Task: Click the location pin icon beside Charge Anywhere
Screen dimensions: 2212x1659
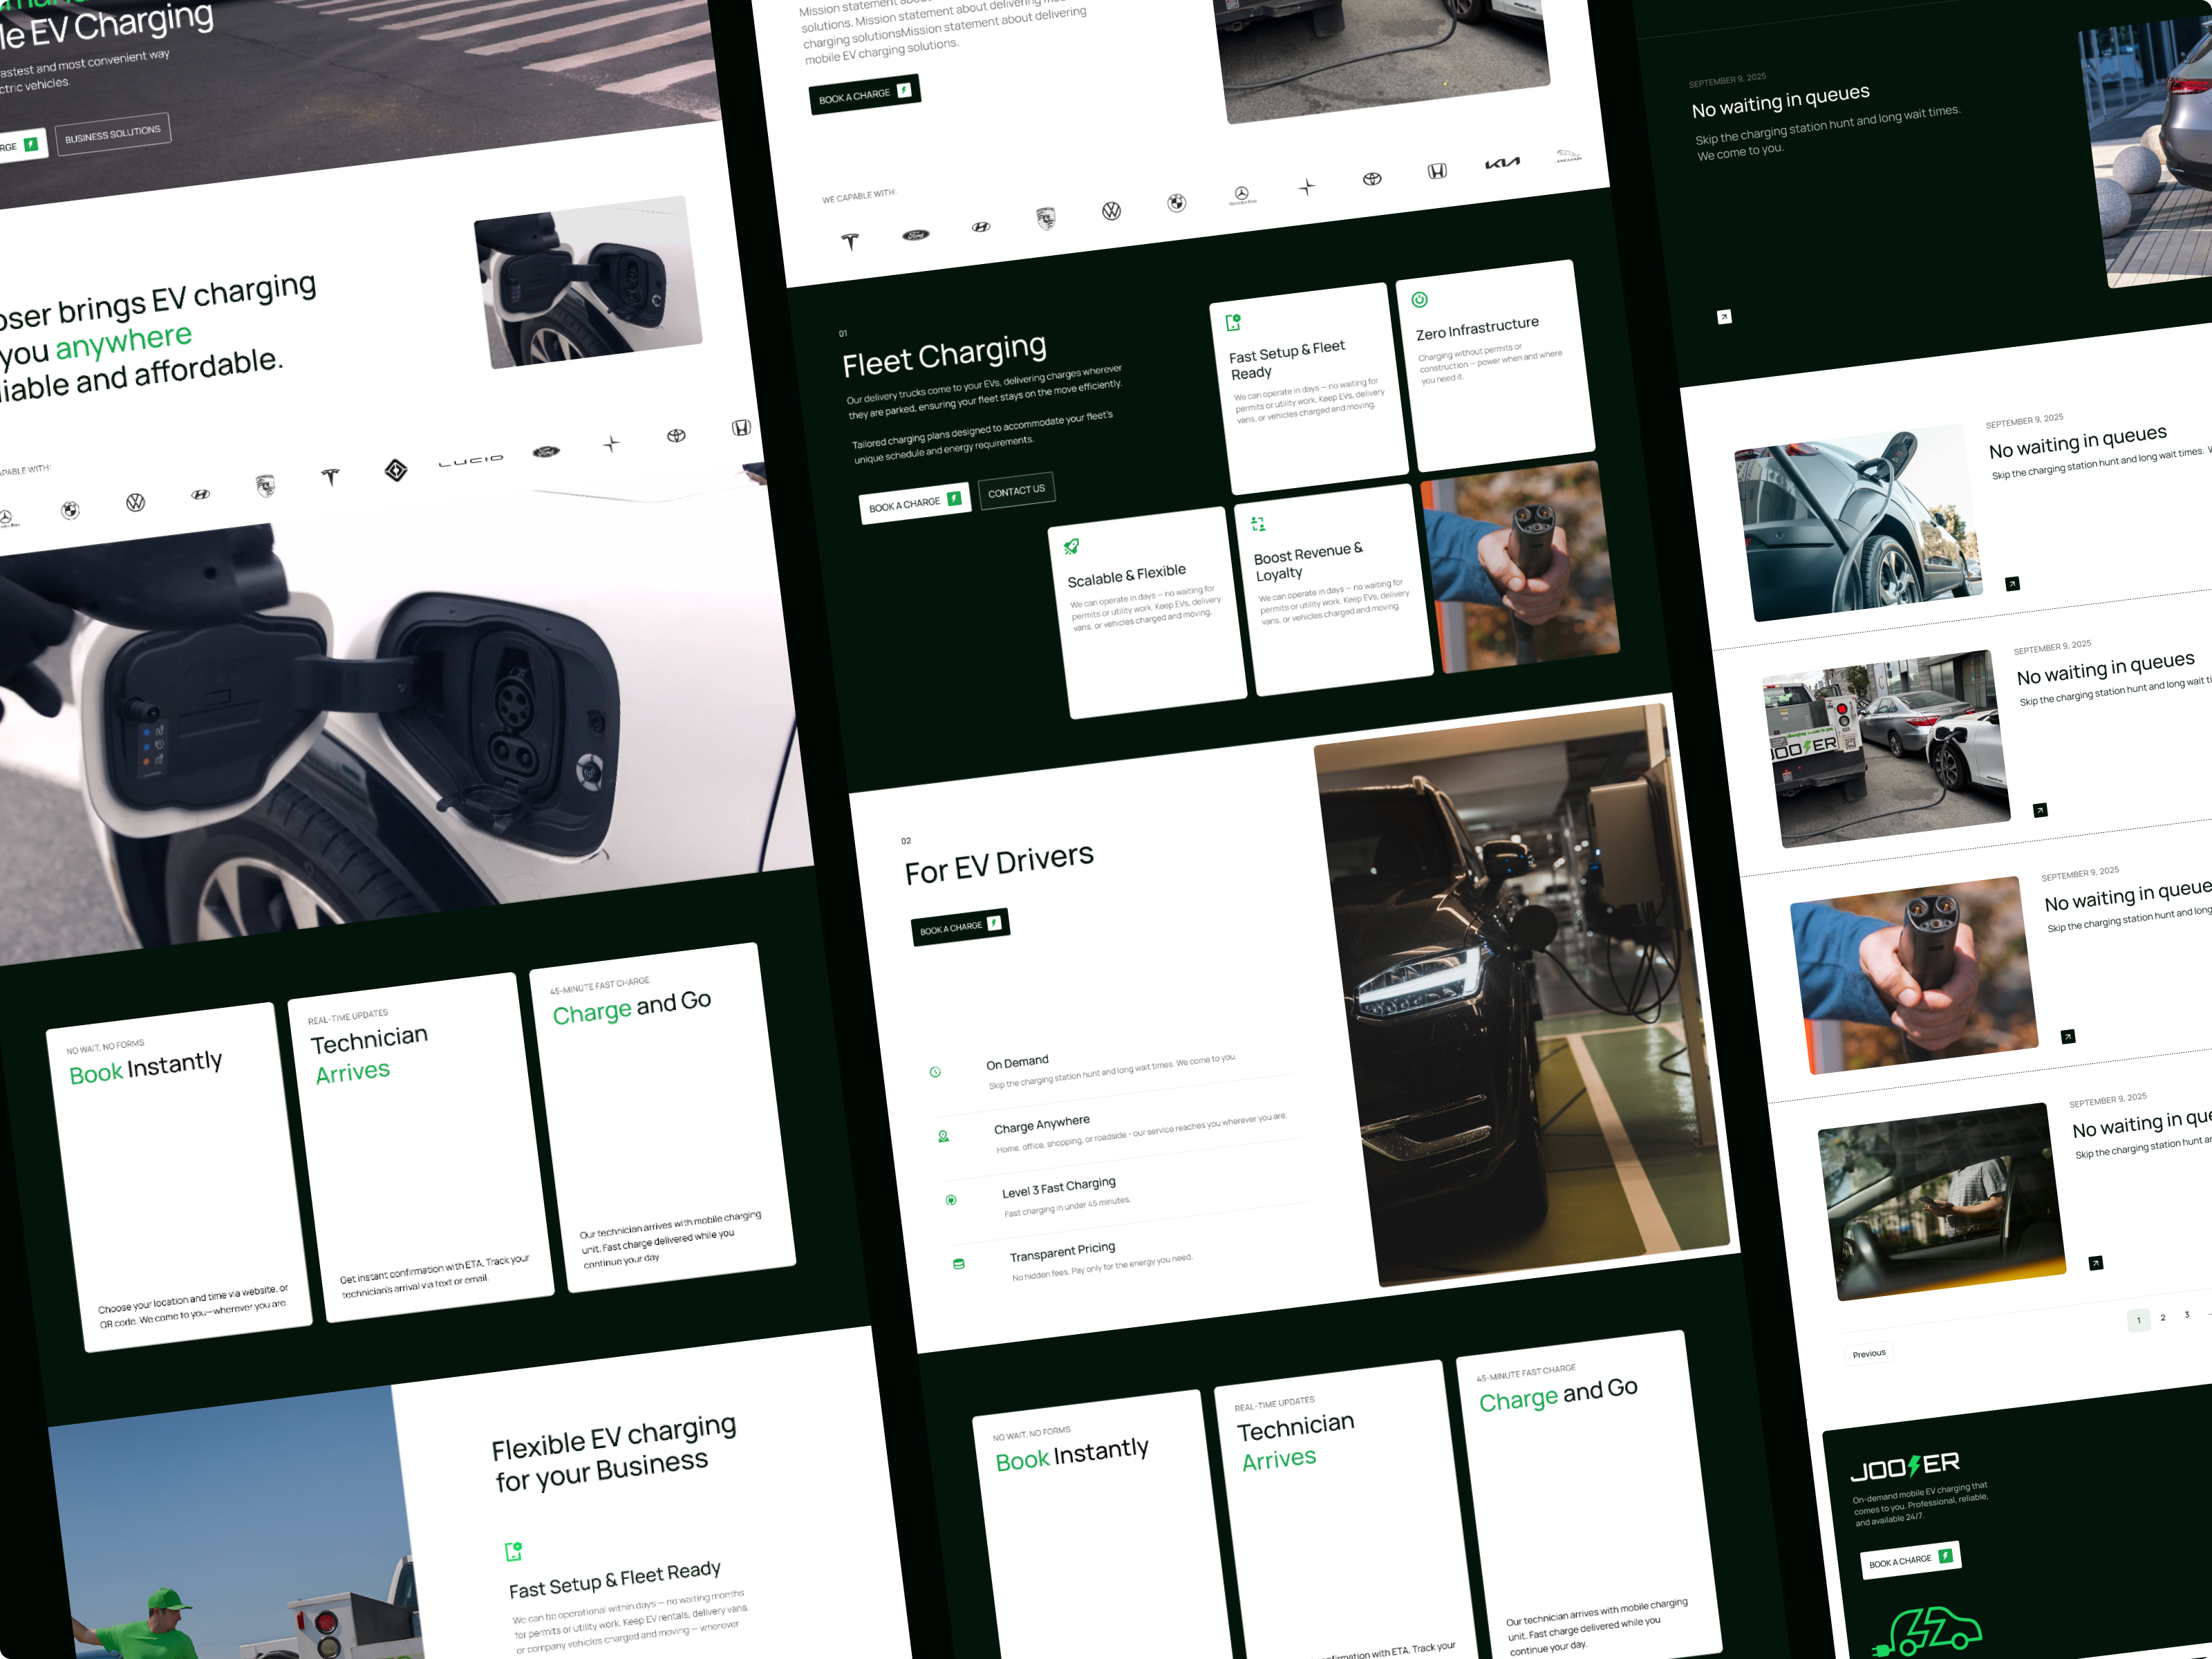Action: click(943, 1136)
